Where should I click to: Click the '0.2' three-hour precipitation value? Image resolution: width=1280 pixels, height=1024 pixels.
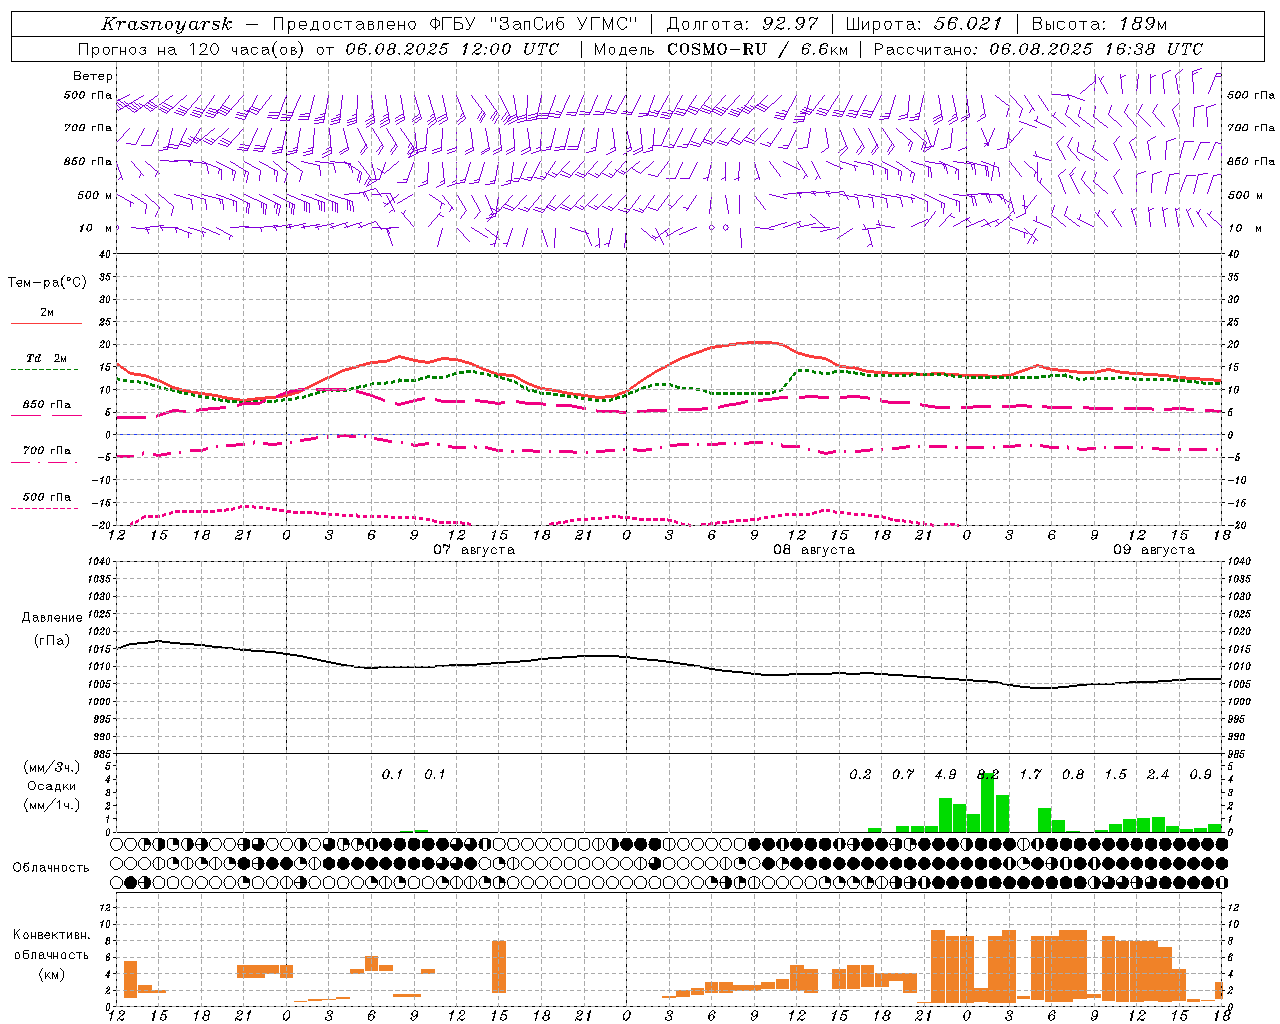pyautogui.click(x=860, y=774)
